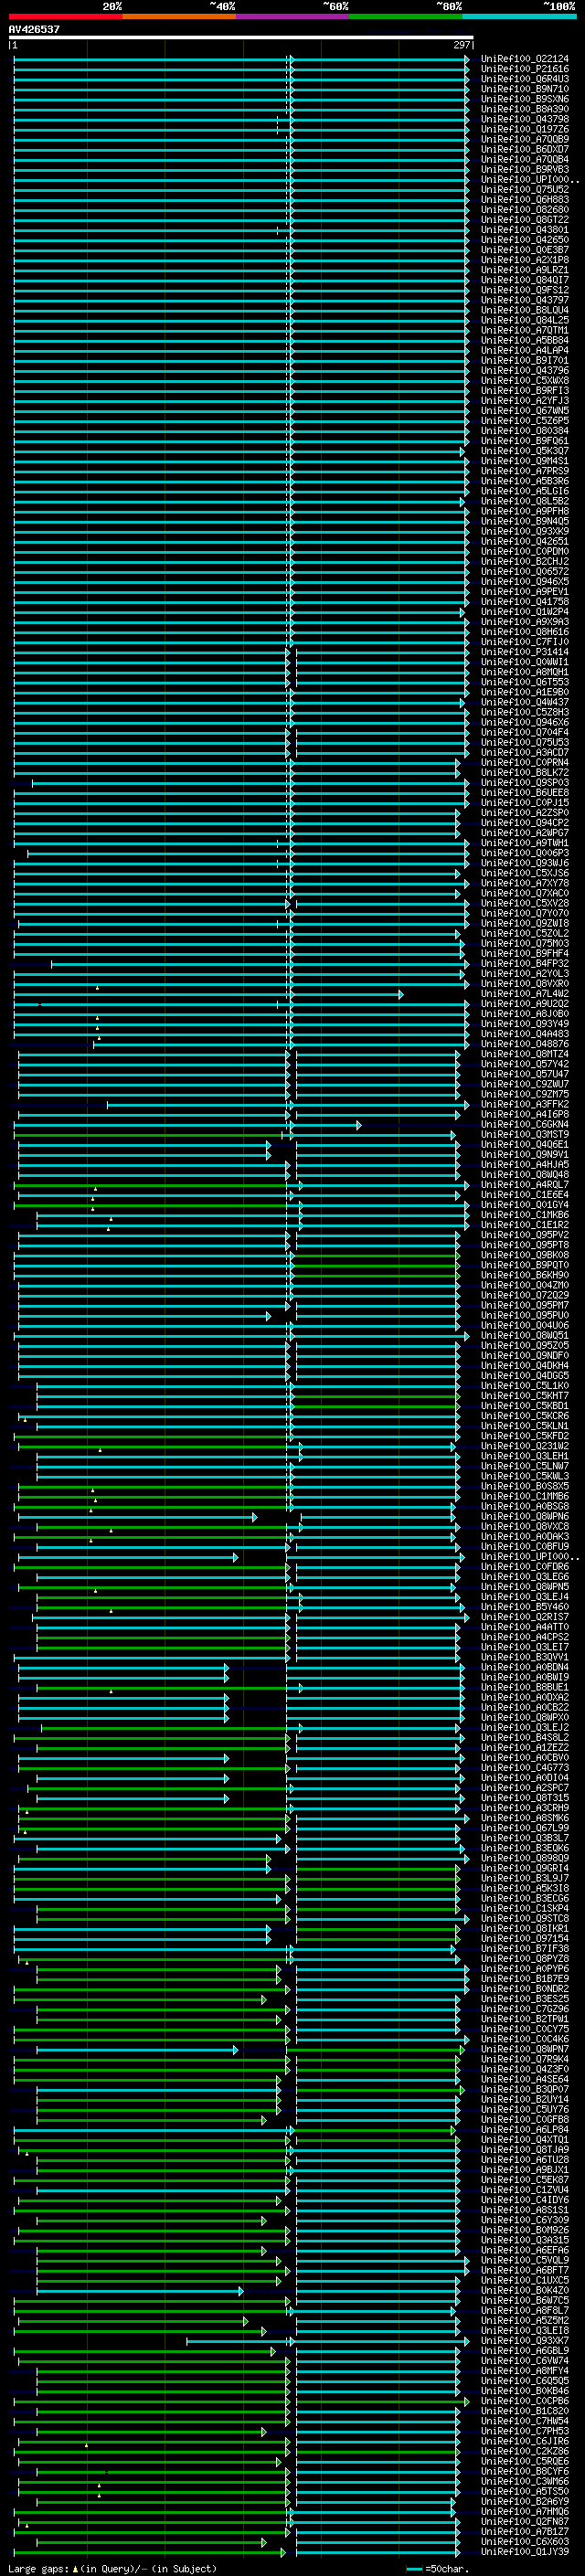Select hit label UniRef100_C4IDY6

click(525, 2201)
